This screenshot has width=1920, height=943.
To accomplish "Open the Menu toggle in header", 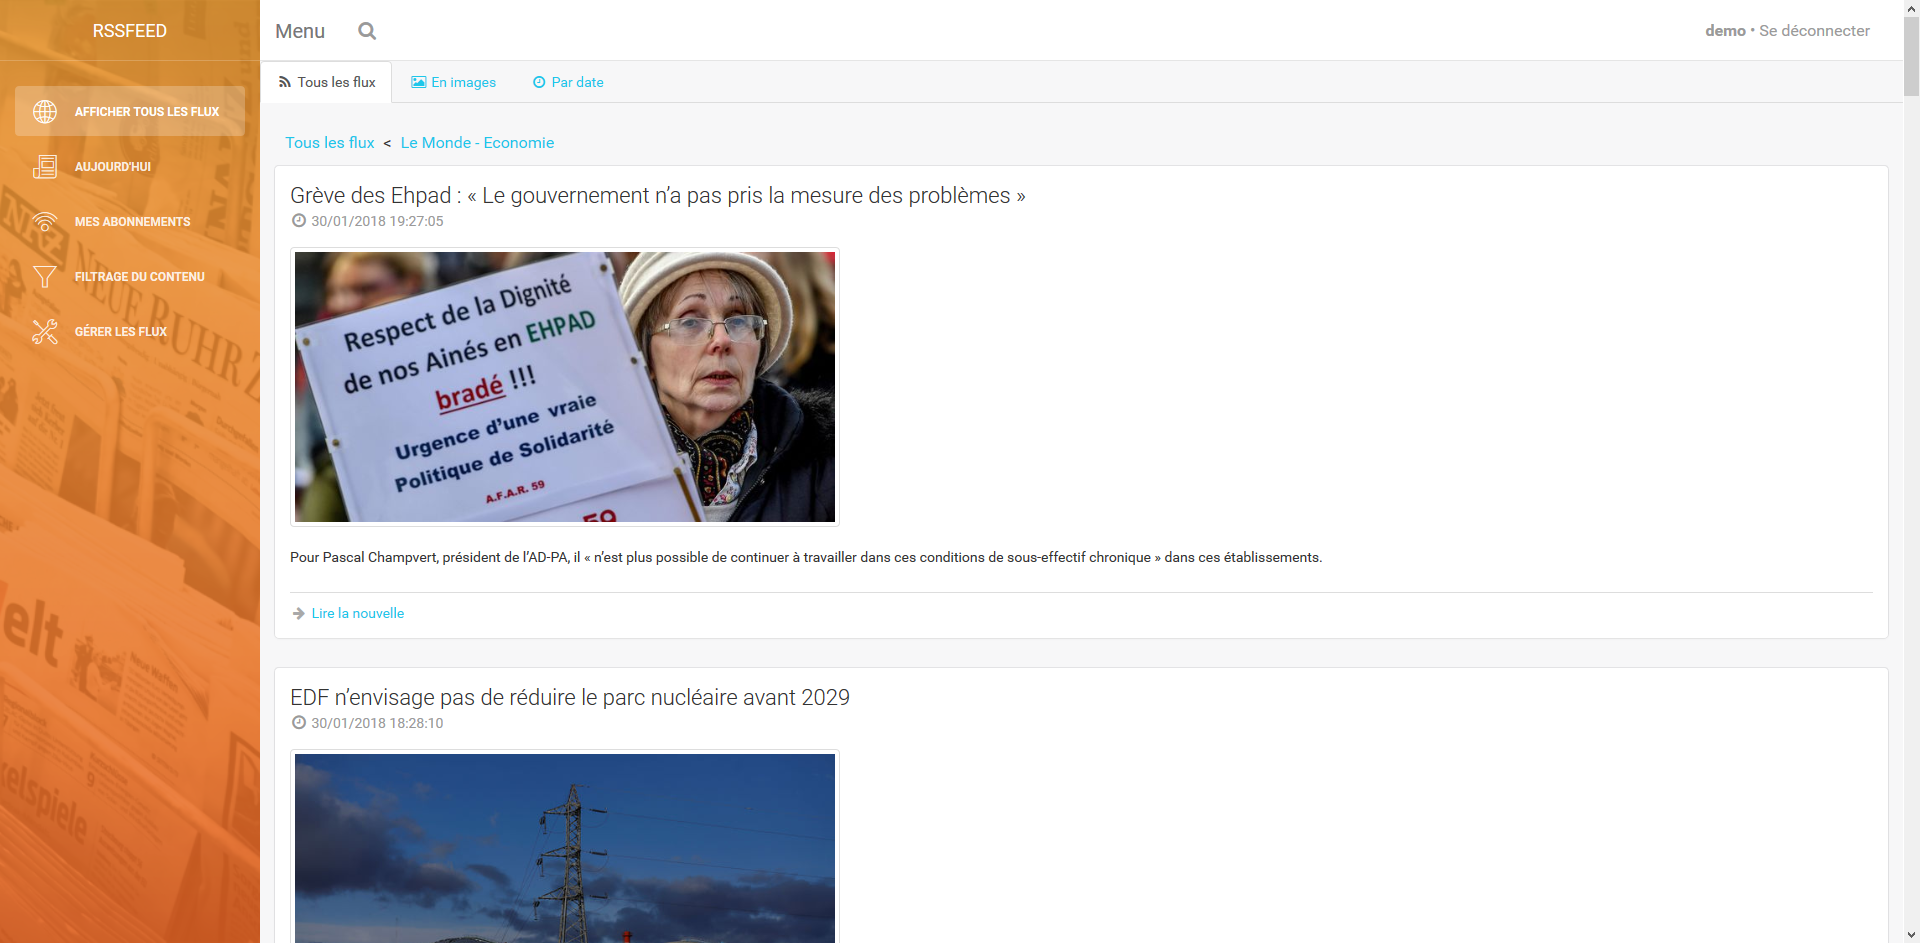I will click(x=300, y=31).
